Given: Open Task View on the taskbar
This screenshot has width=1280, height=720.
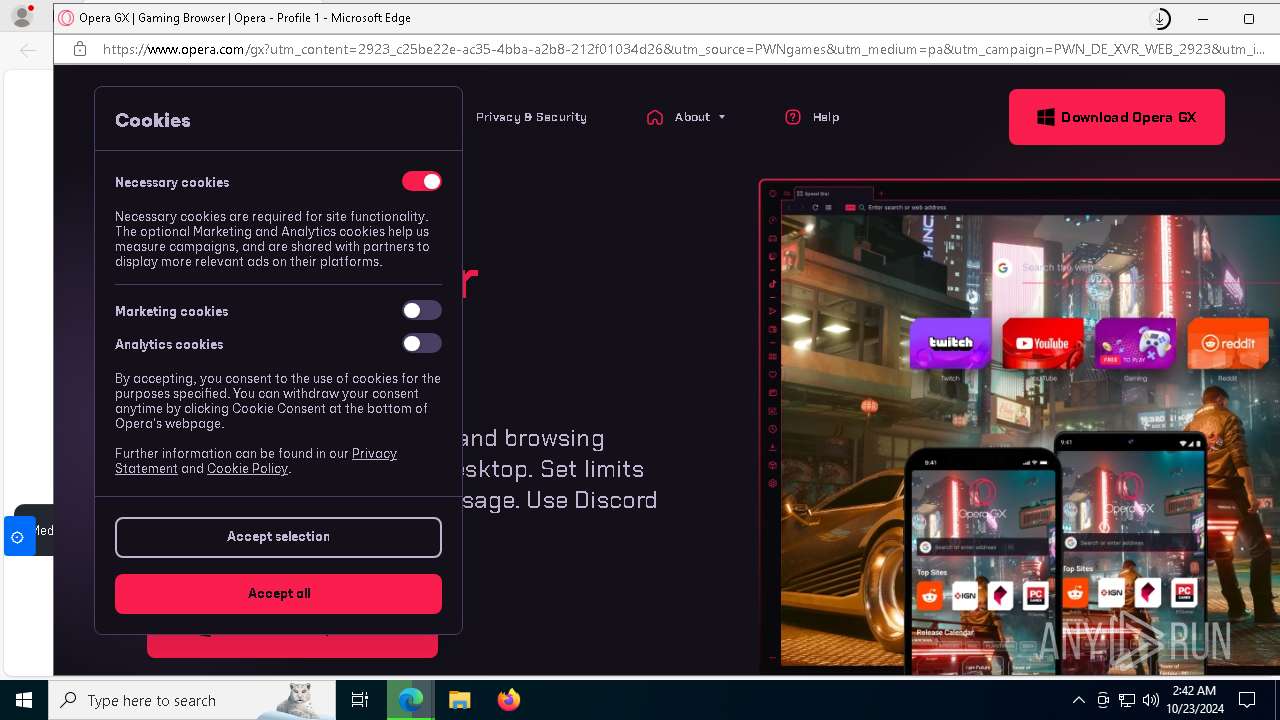Looking at the screenshot, I should pos(360,700).
